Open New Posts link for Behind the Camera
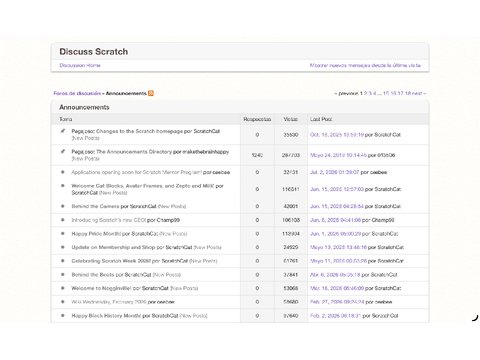Image resolution: width=480 pixels, height=360 pixels. click(x=172, y=206)
